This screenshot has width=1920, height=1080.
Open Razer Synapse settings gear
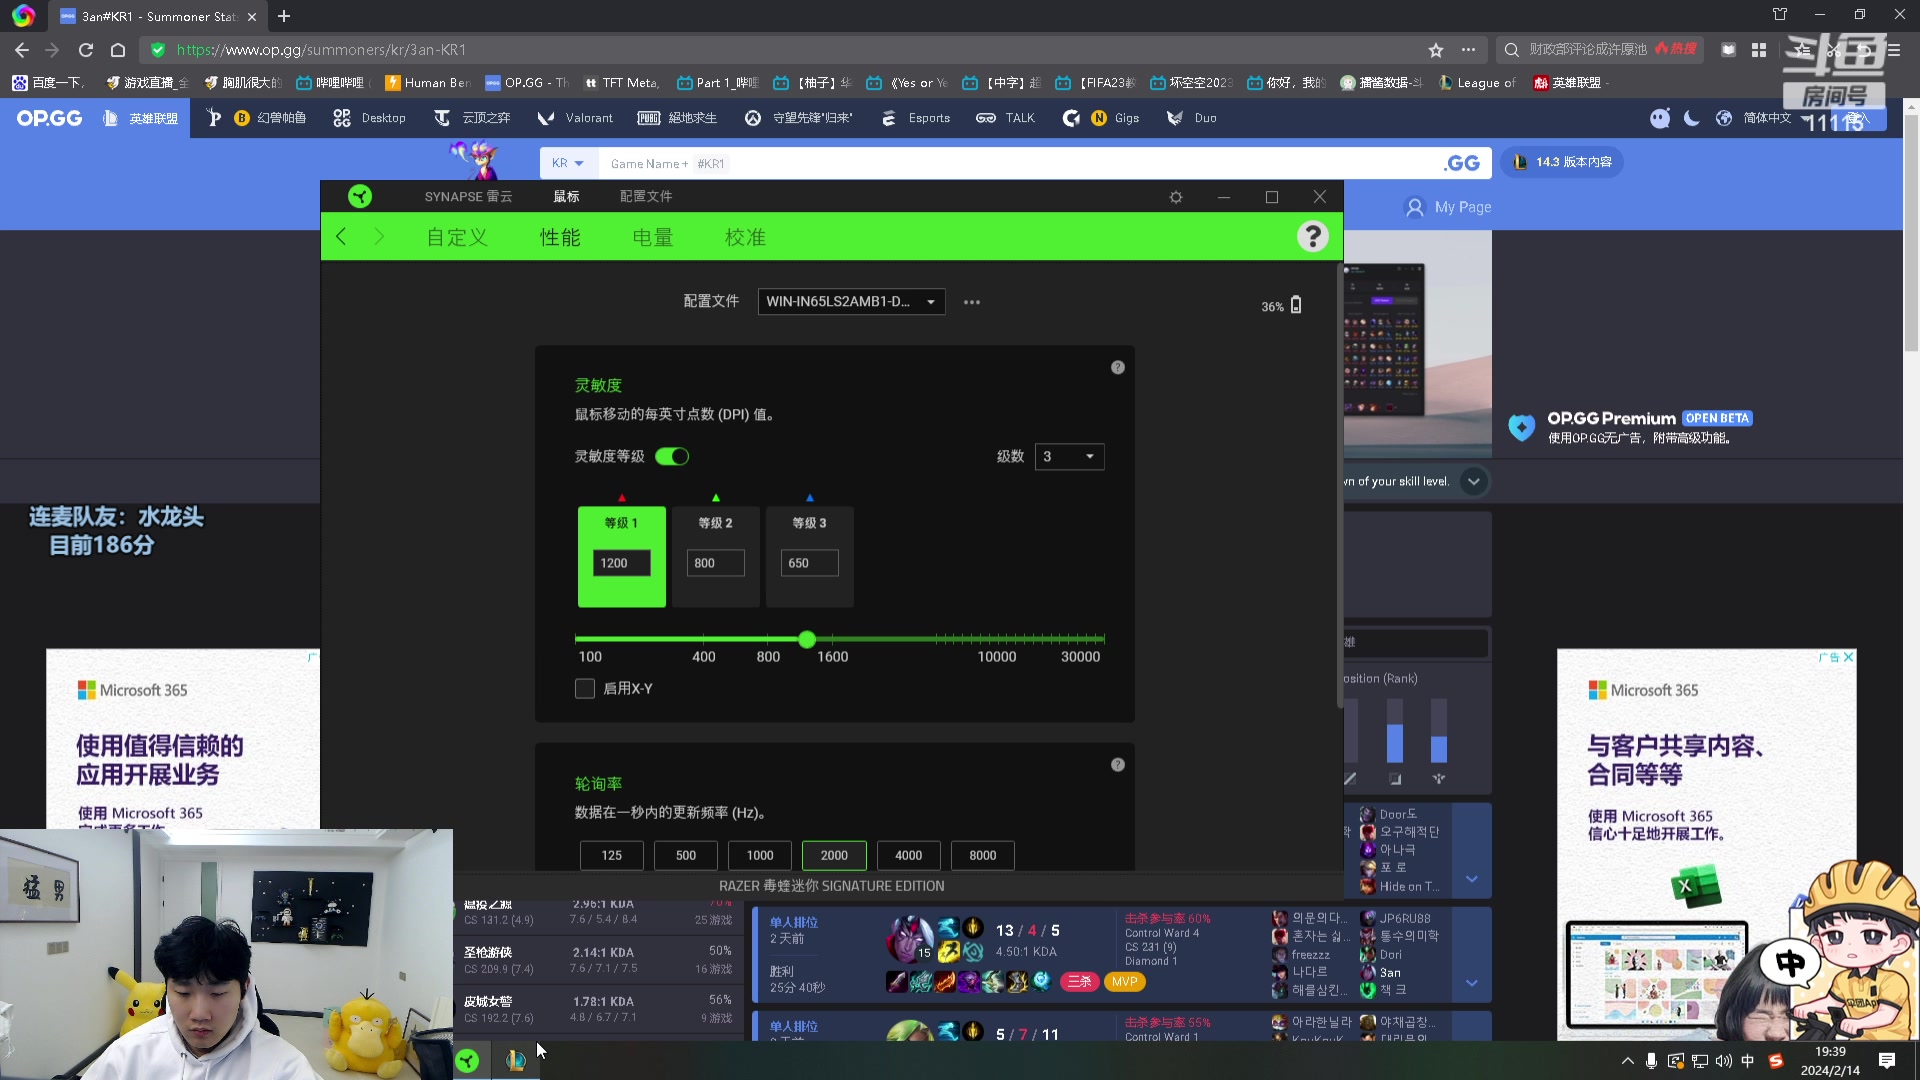point(1176,197)
